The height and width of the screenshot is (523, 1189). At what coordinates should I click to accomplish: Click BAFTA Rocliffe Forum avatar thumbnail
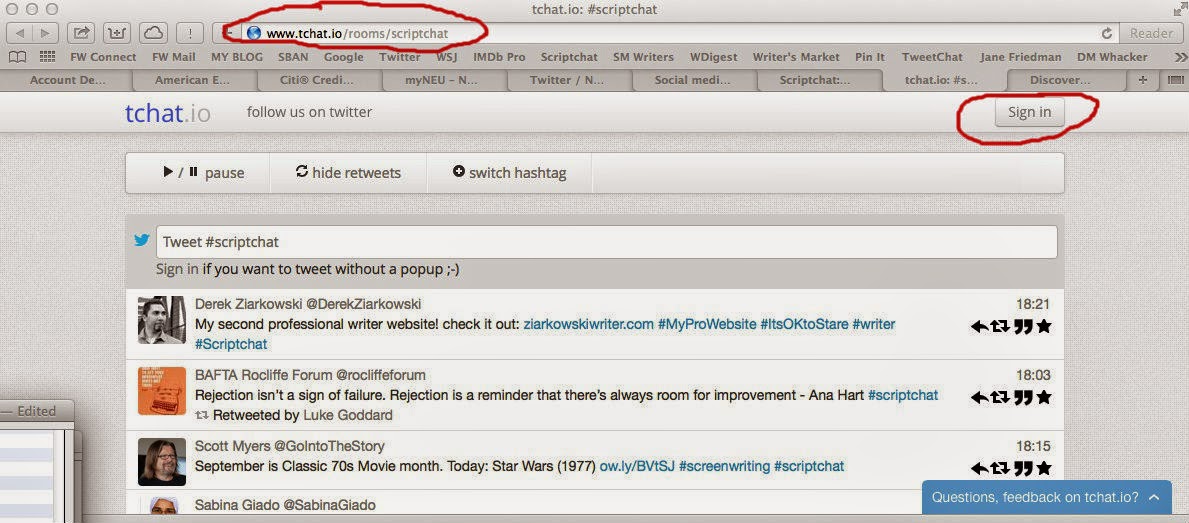pos(162,391)
